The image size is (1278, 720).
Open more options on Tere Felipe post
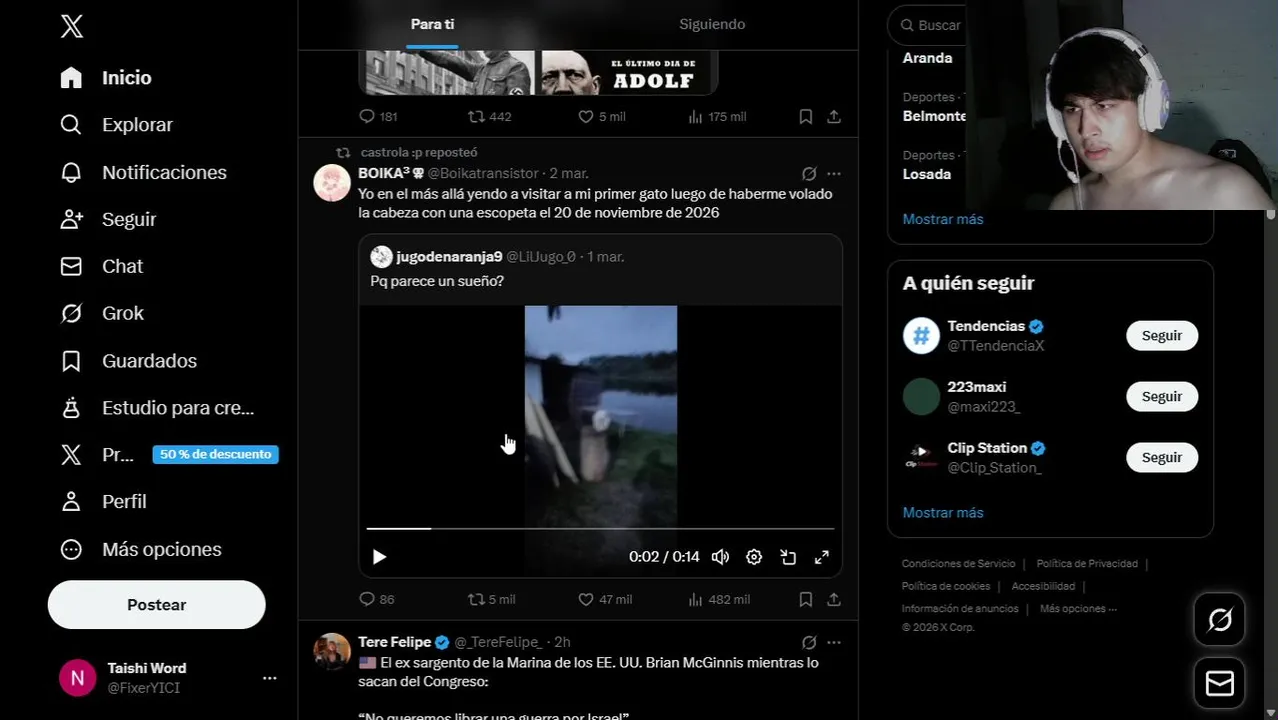pos(833,642)
